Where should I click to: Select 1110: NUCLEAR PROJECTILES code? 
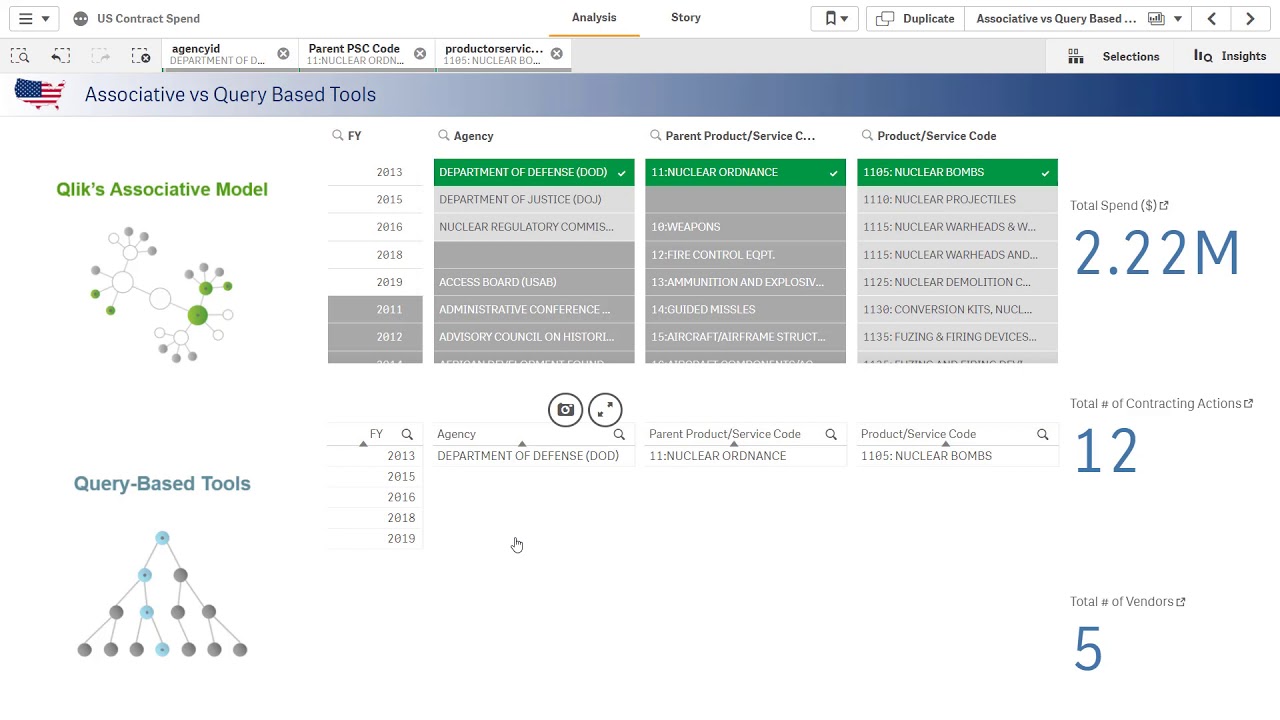coord(958,199)
